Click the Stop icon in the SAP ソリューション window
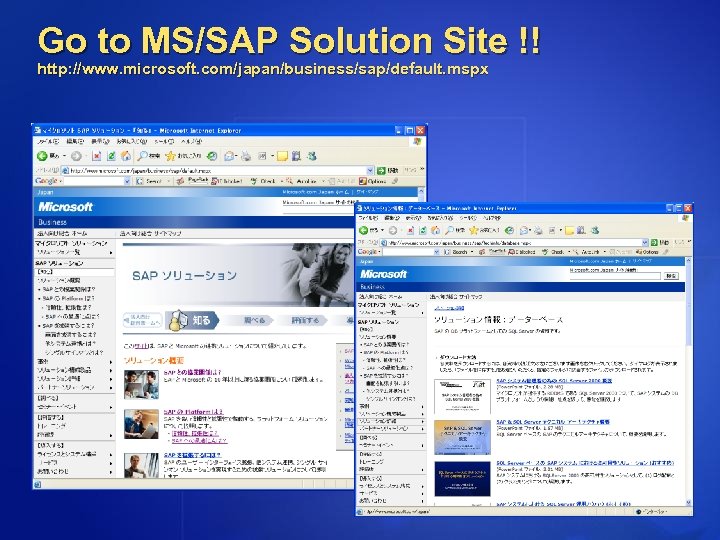 tap(96, 156)
